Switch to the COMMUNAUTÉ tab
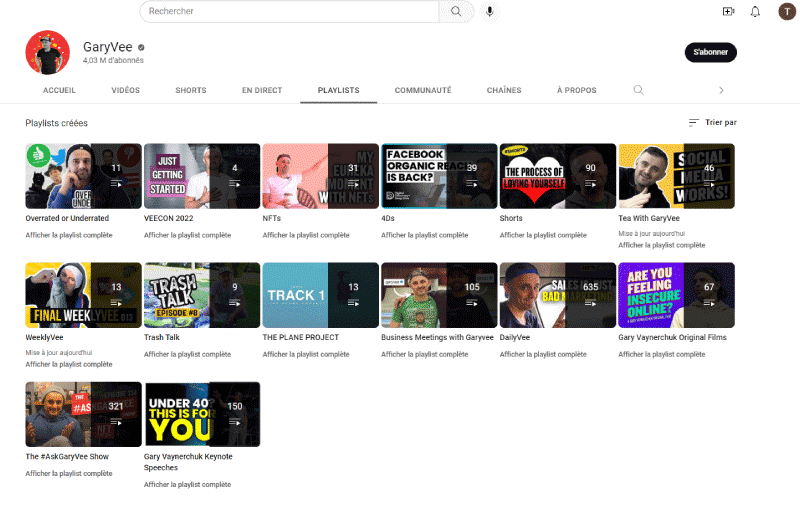Screen dimensions: 800x530 pos(423,90)
